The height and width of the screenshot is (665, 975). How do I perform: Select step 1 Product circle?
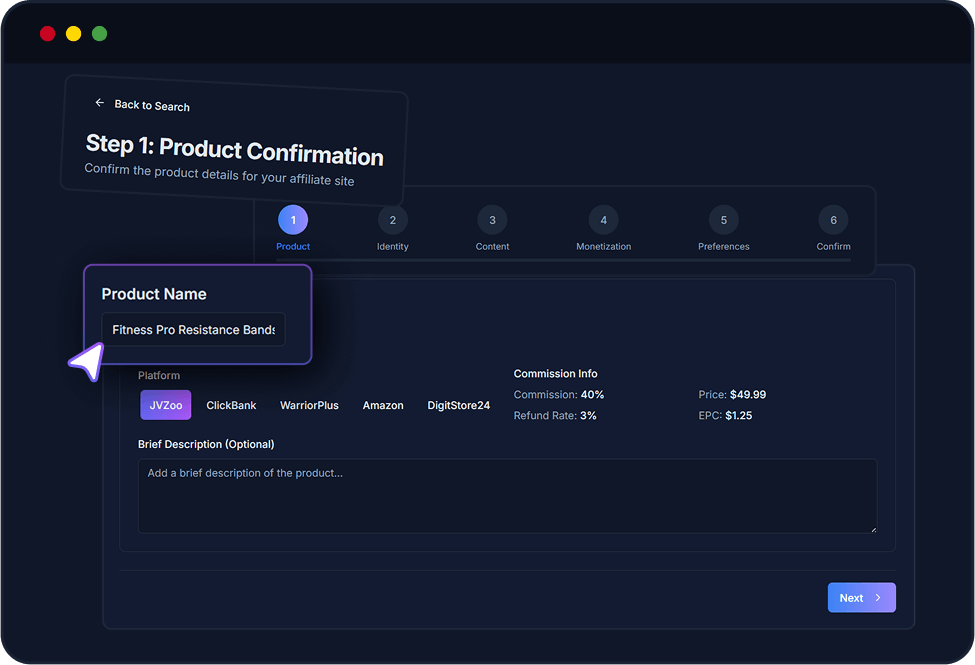(293, 220)
